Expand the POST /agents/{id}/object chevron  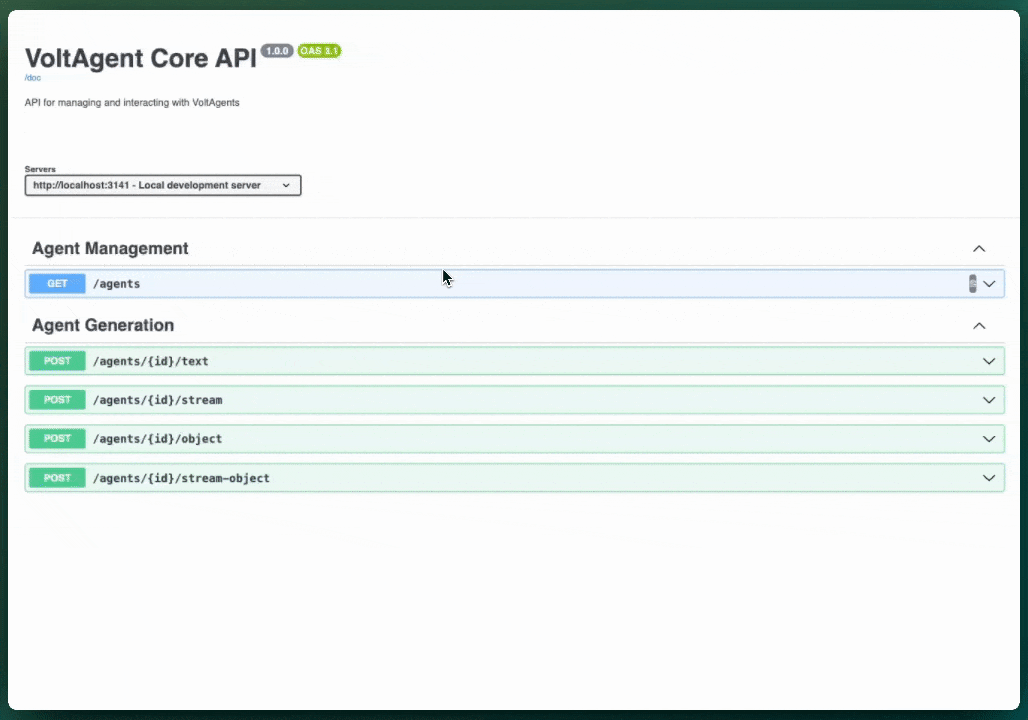pyautogui.click(x=989, y=439)
